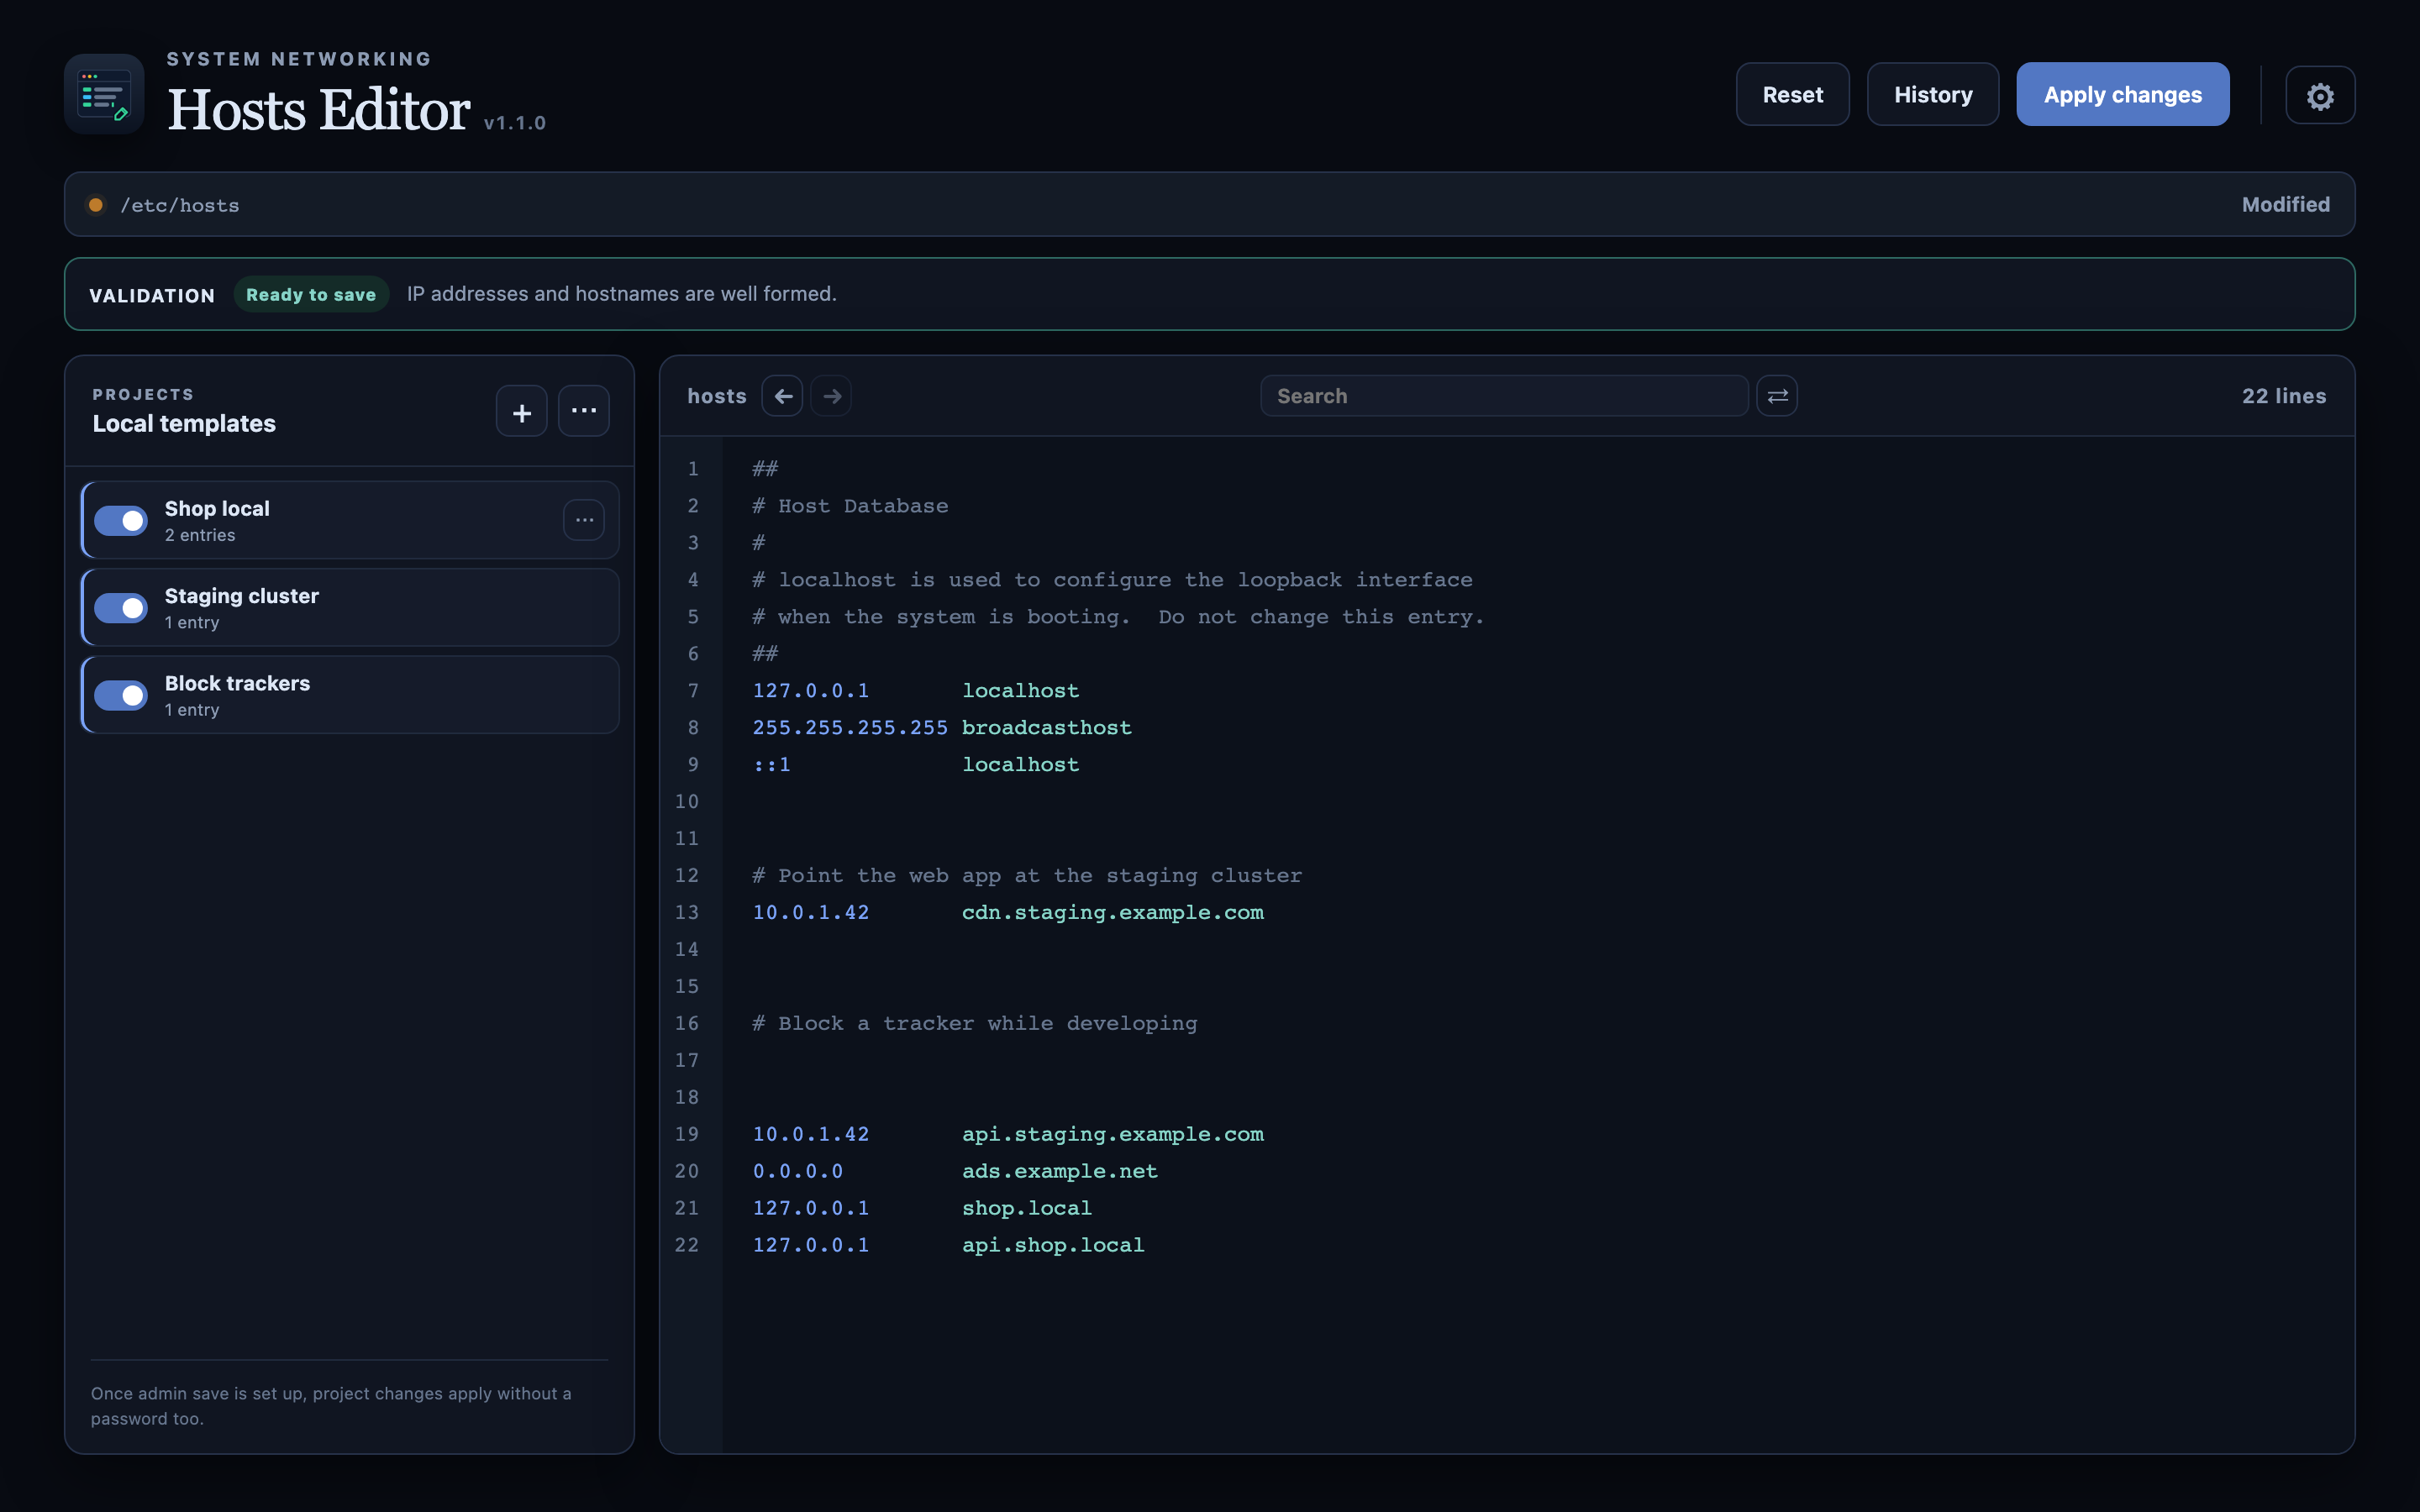Click localhost on the ::1 line
Viewport: 2420px width, 1512px height.
click(x=1021, y=765)
